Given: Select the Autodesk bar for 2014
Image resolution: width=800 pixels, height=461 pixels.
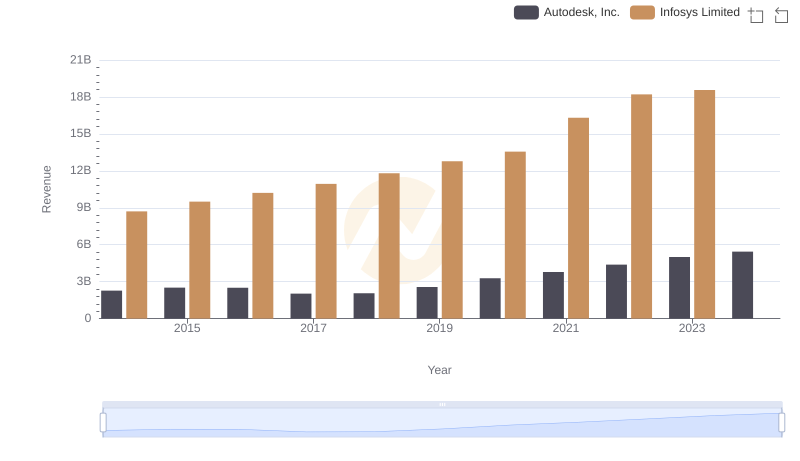Looking at the screenshot, I should tap(111, 304).
